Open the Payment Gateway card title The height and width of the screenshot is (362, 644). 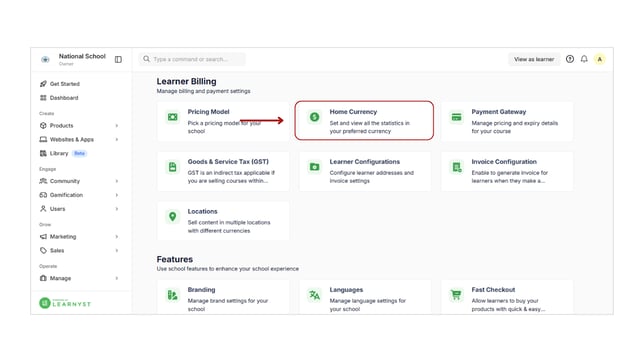[x=499, y=112]
